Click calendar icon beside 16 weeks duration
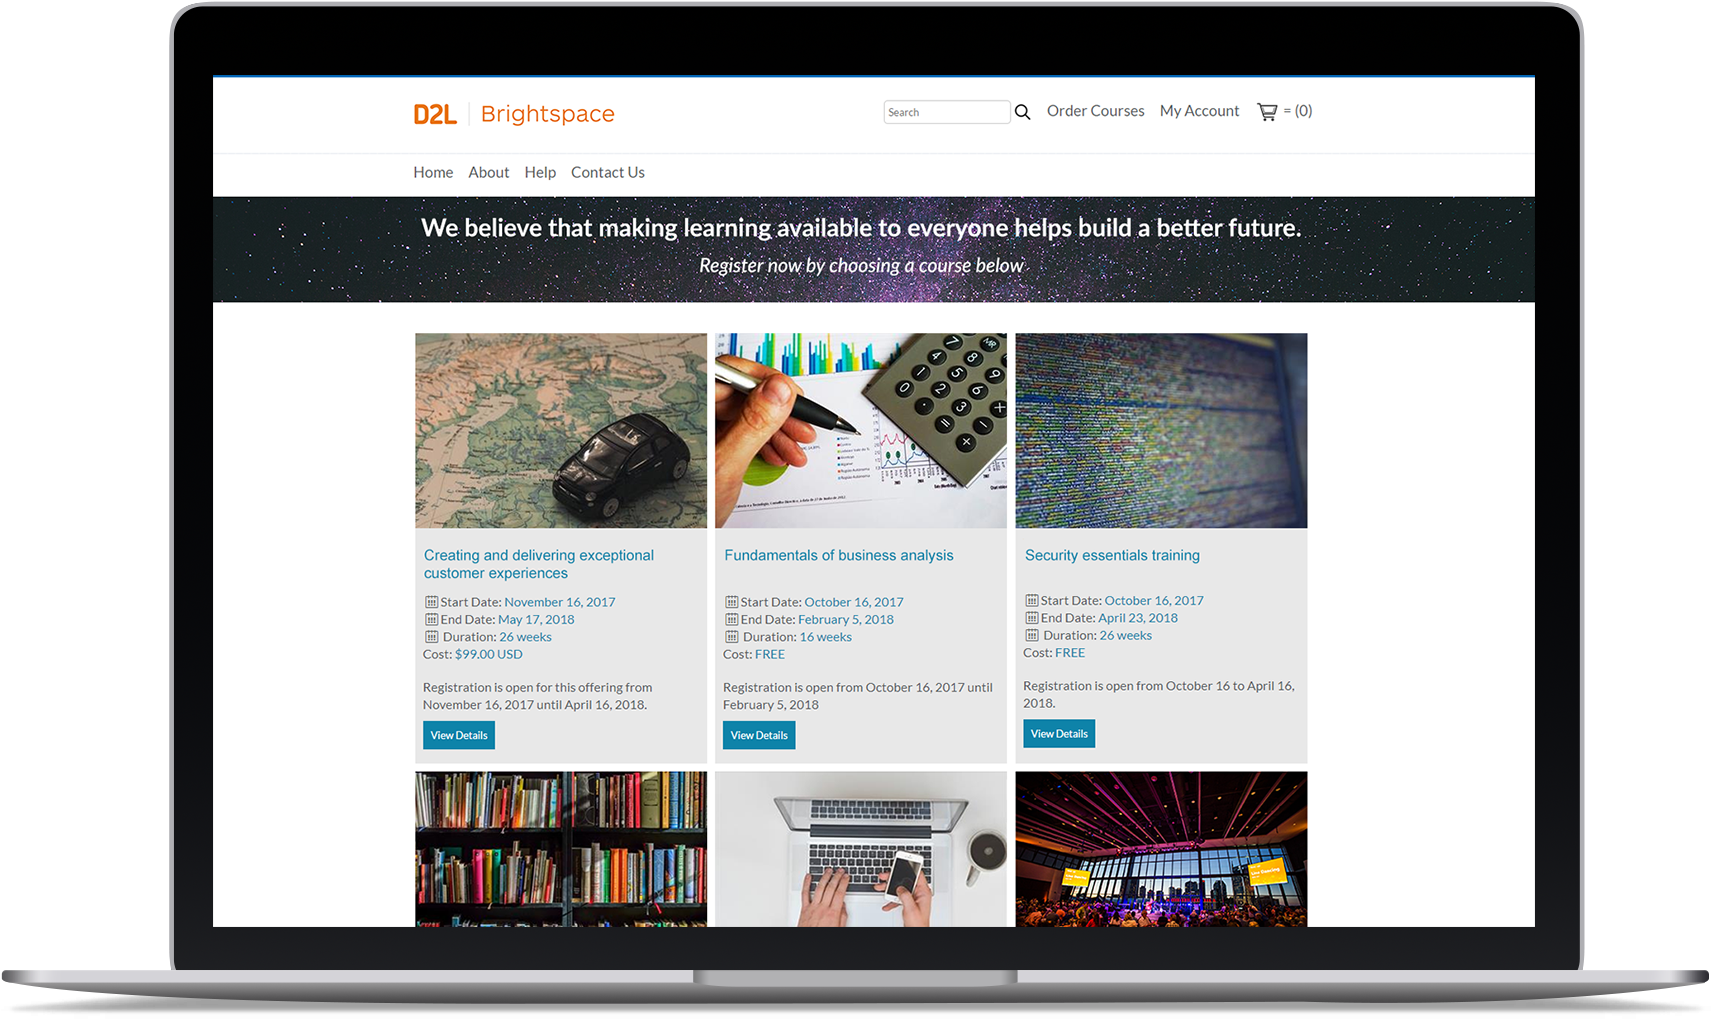This screenshot has height=1019, width=1711. tap(732, 637)
